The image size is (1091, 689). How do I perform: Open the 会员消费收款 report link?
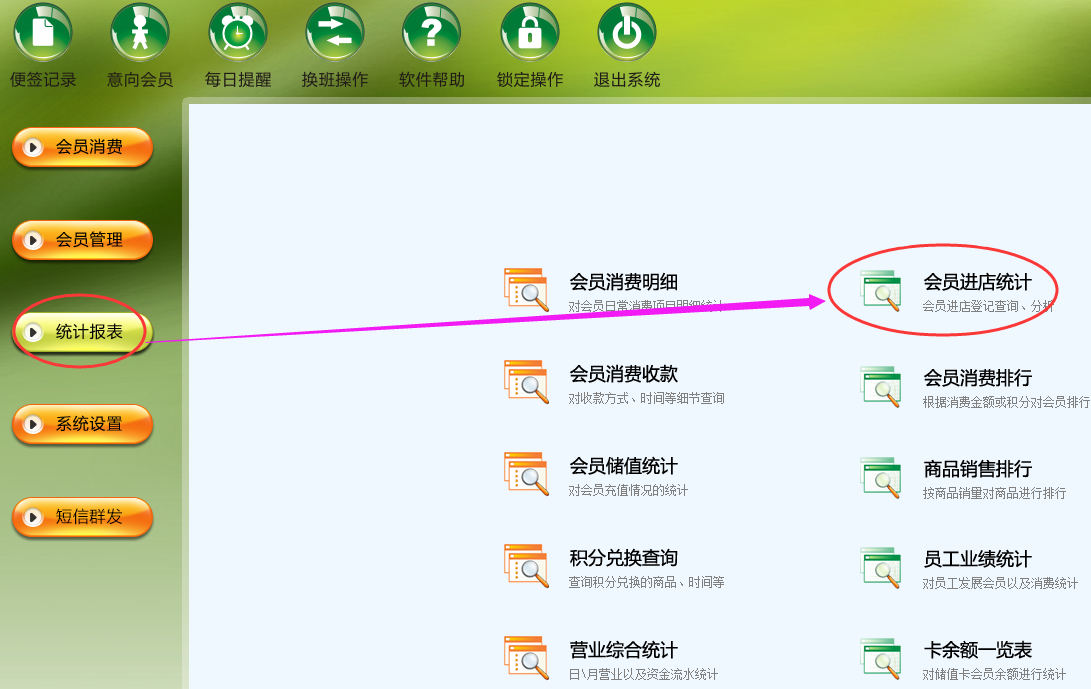pos(623,374)
